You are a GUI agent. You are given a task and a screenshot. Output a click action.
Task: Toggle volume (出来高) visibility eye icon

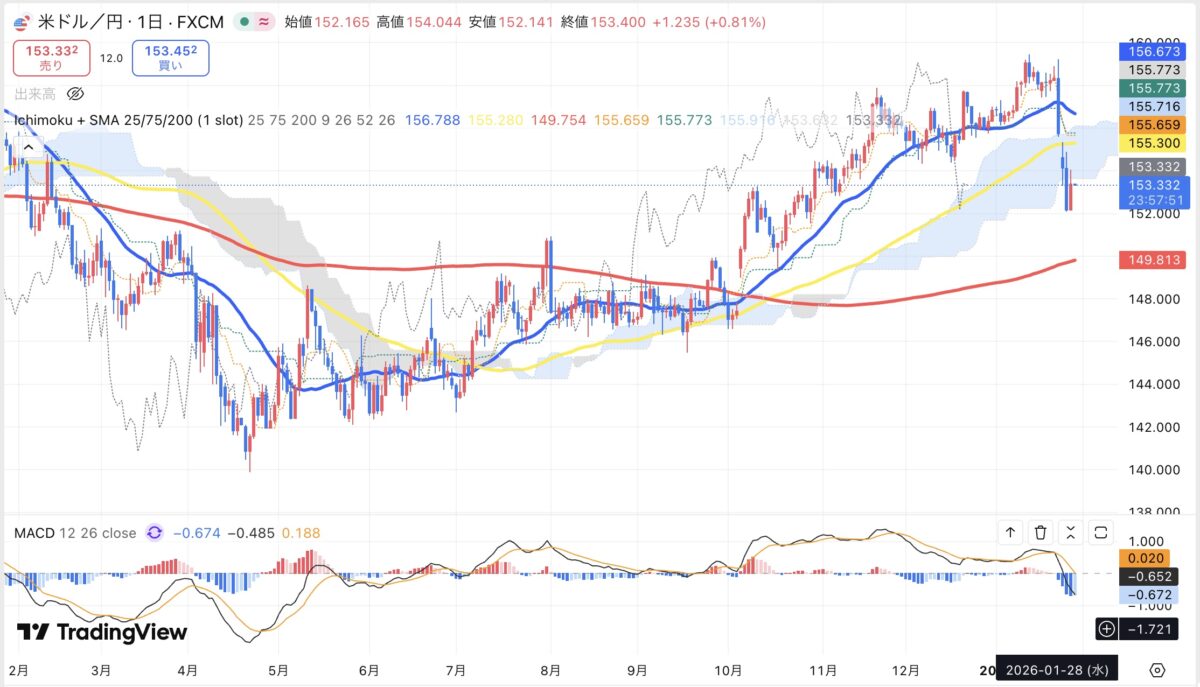coord(75,94)
